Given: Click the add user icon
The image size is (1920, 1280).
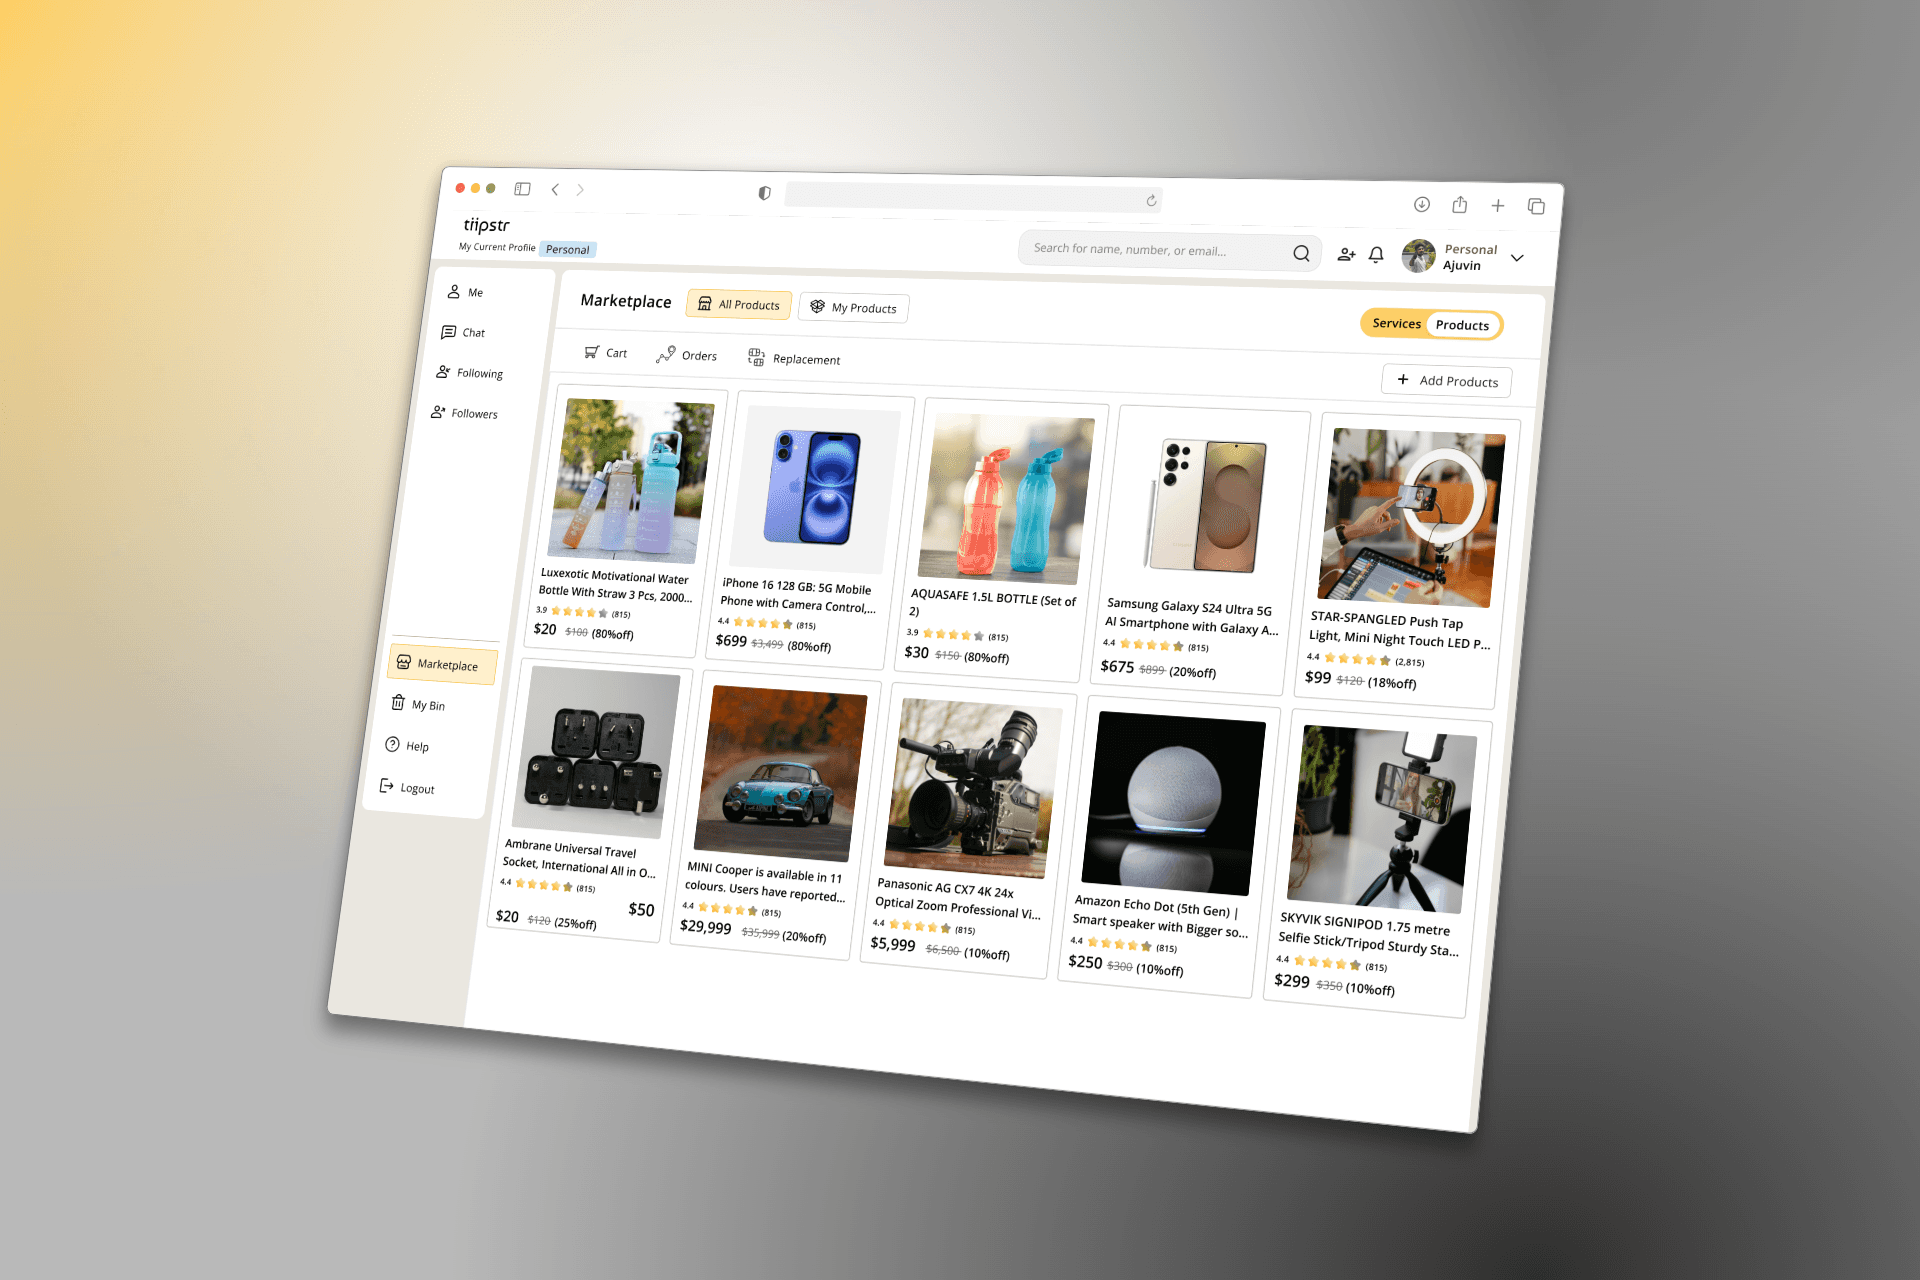Looking at the screenshot, I should pyautogui.click(x=1346, y=254).
